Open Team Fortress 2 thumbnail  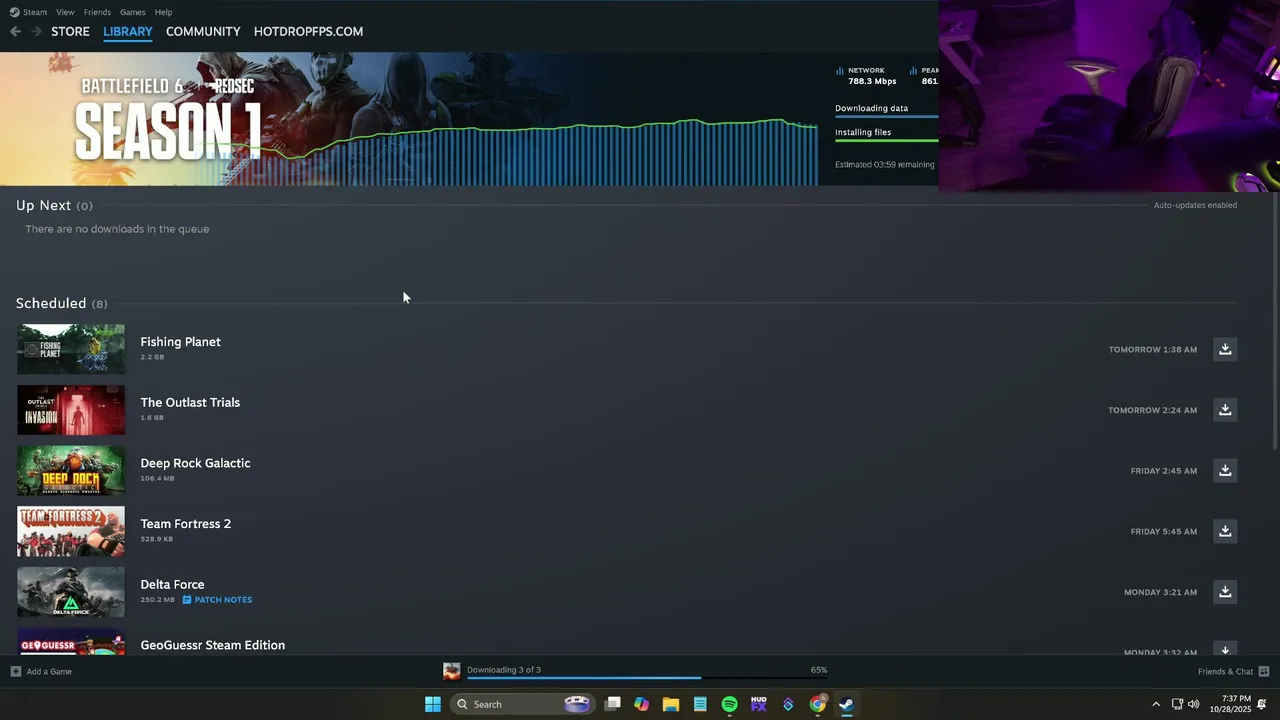click(71, 531)
